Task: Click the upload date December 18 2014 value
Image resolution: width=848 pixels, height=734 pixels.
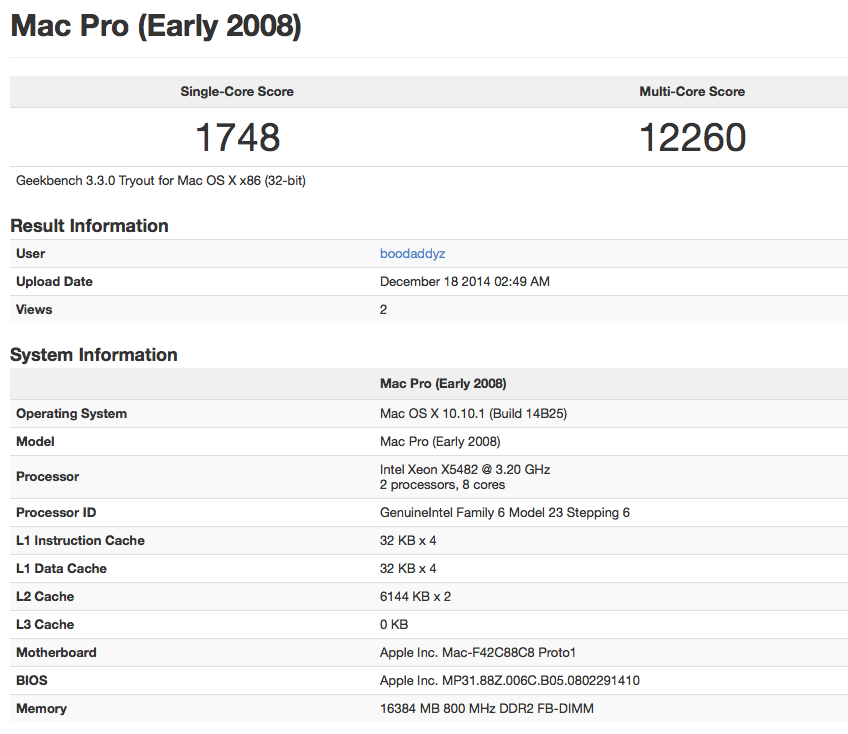Action: click(x=465, y=282)
